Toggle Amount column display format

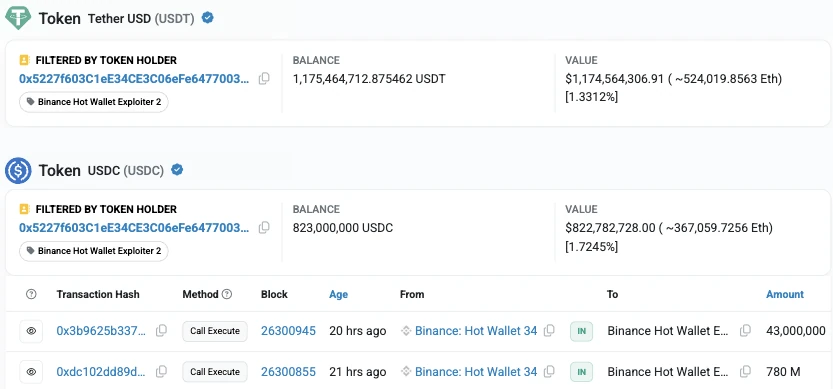click(x=785, y=294)
